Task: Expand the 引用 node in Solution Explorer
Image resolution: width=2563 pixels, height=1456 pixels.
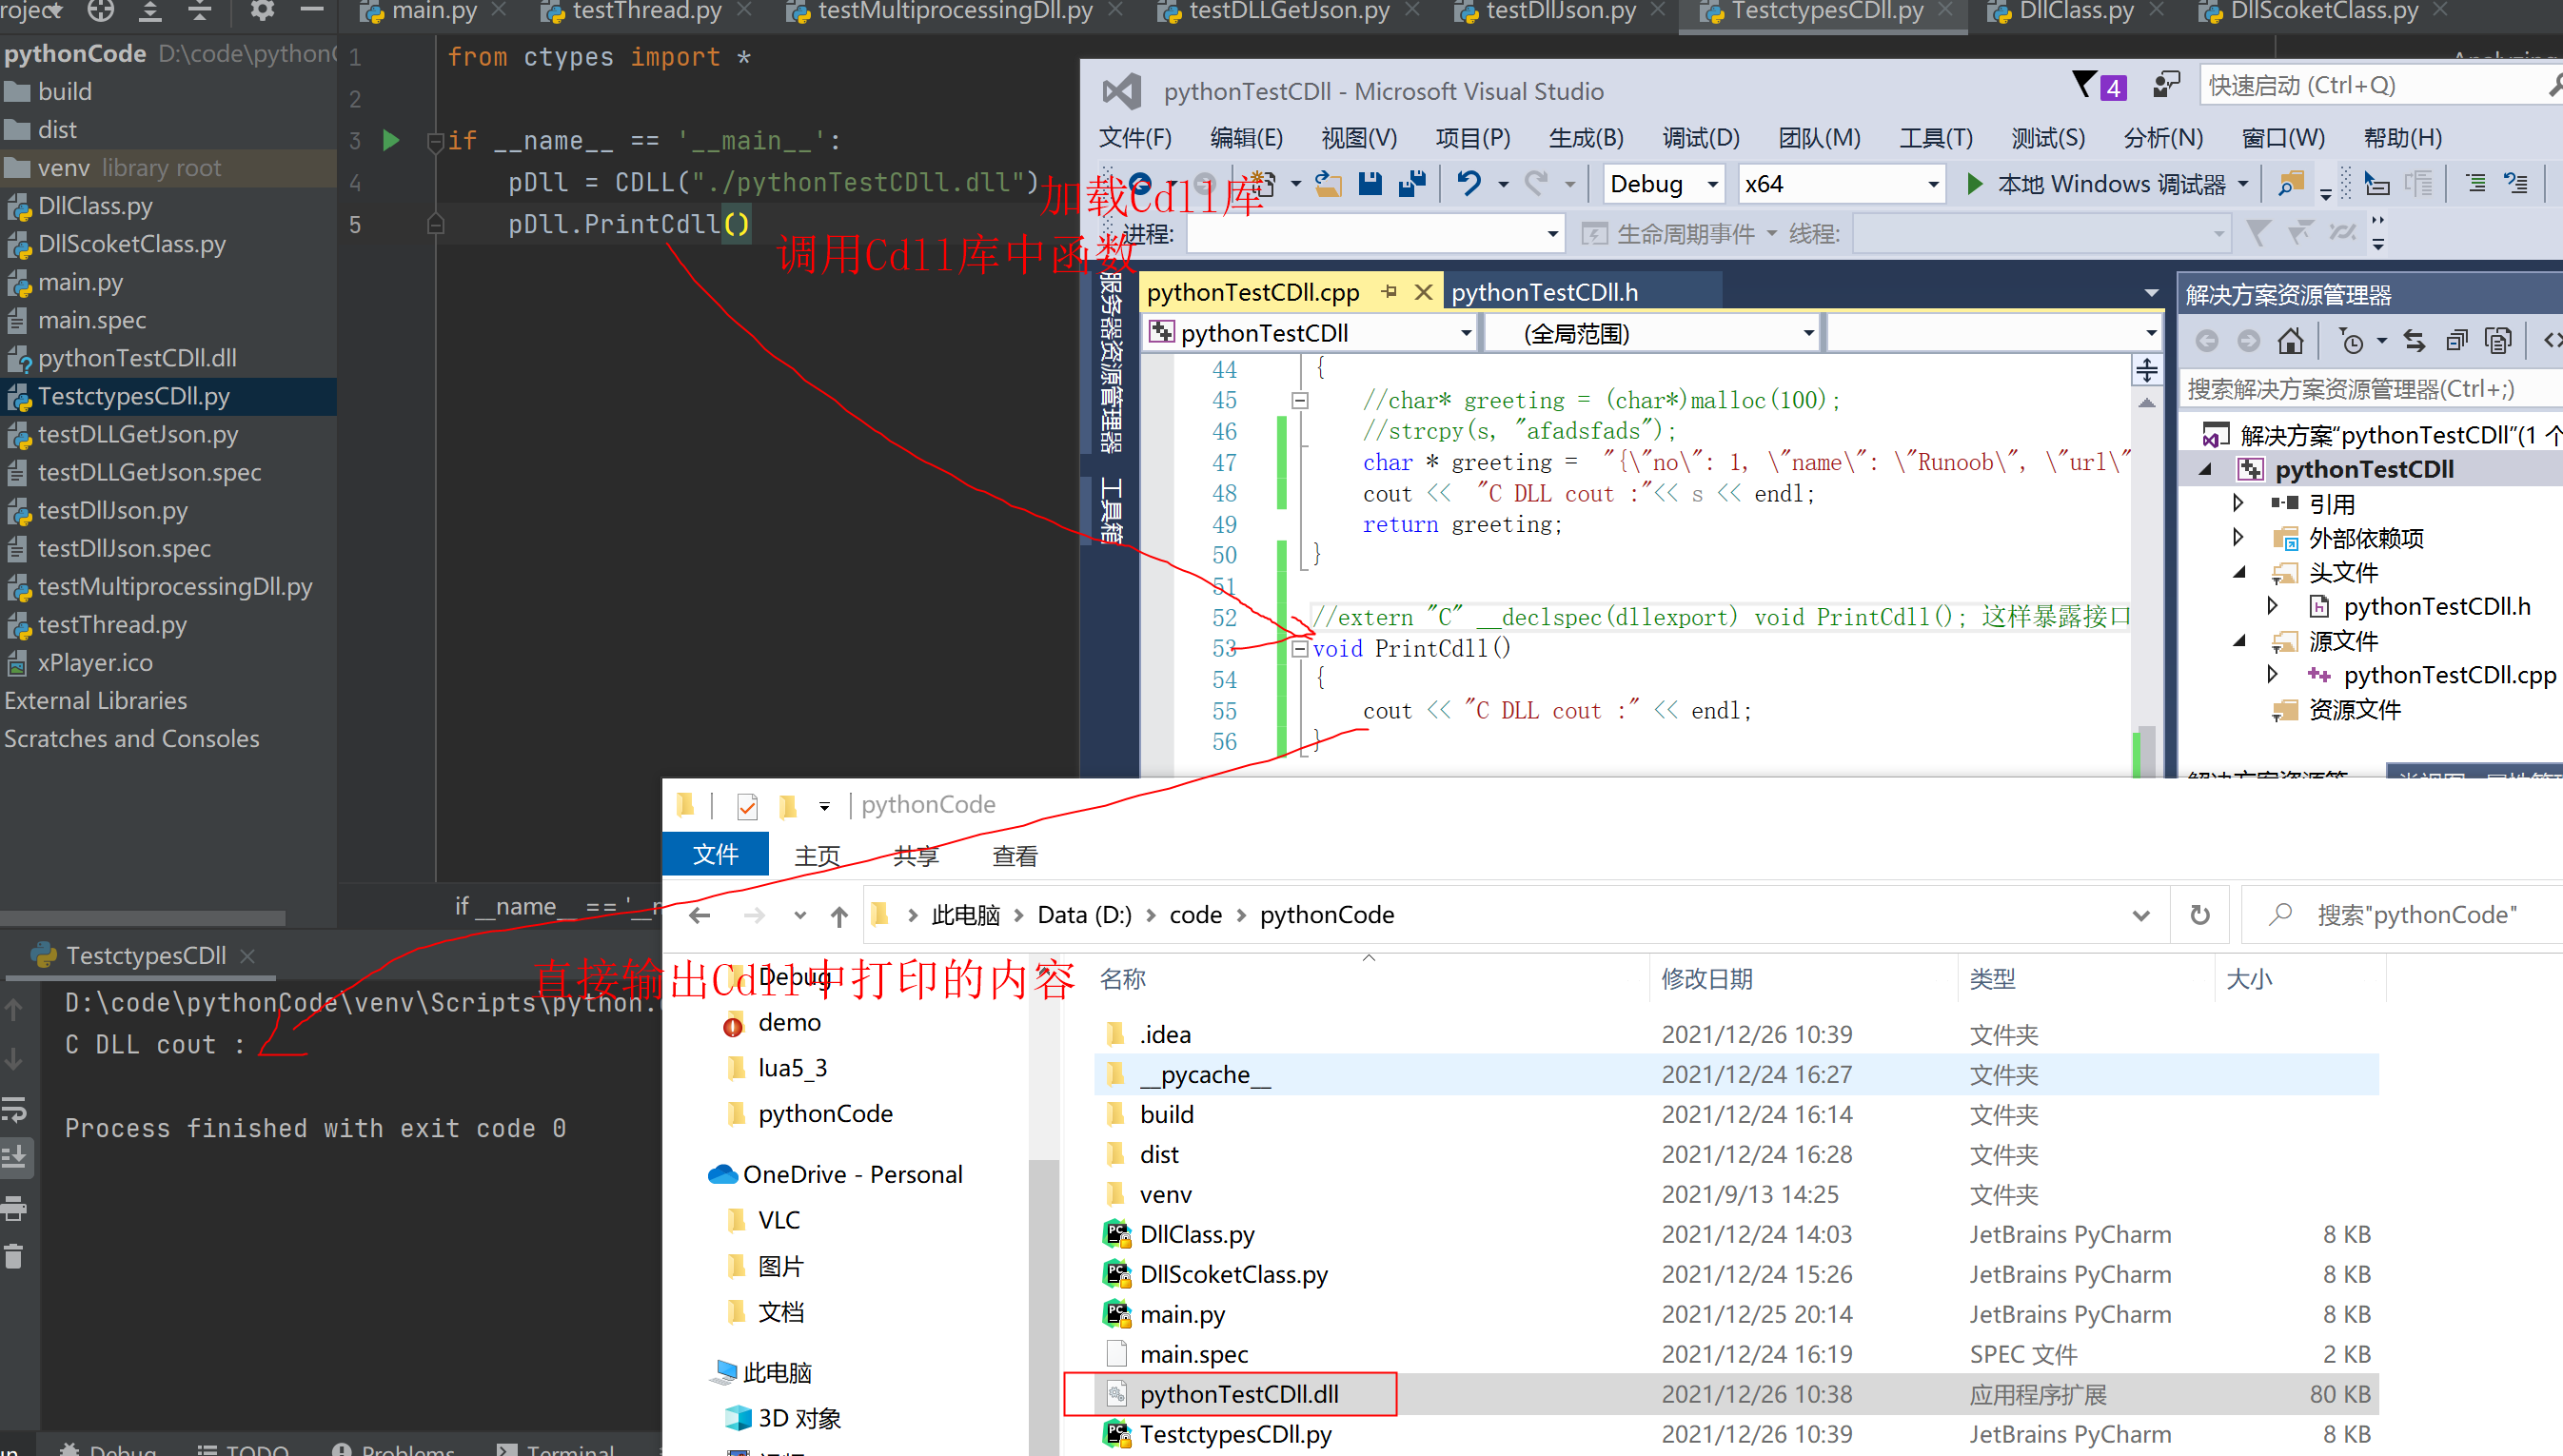Action: click(2239, 503)
